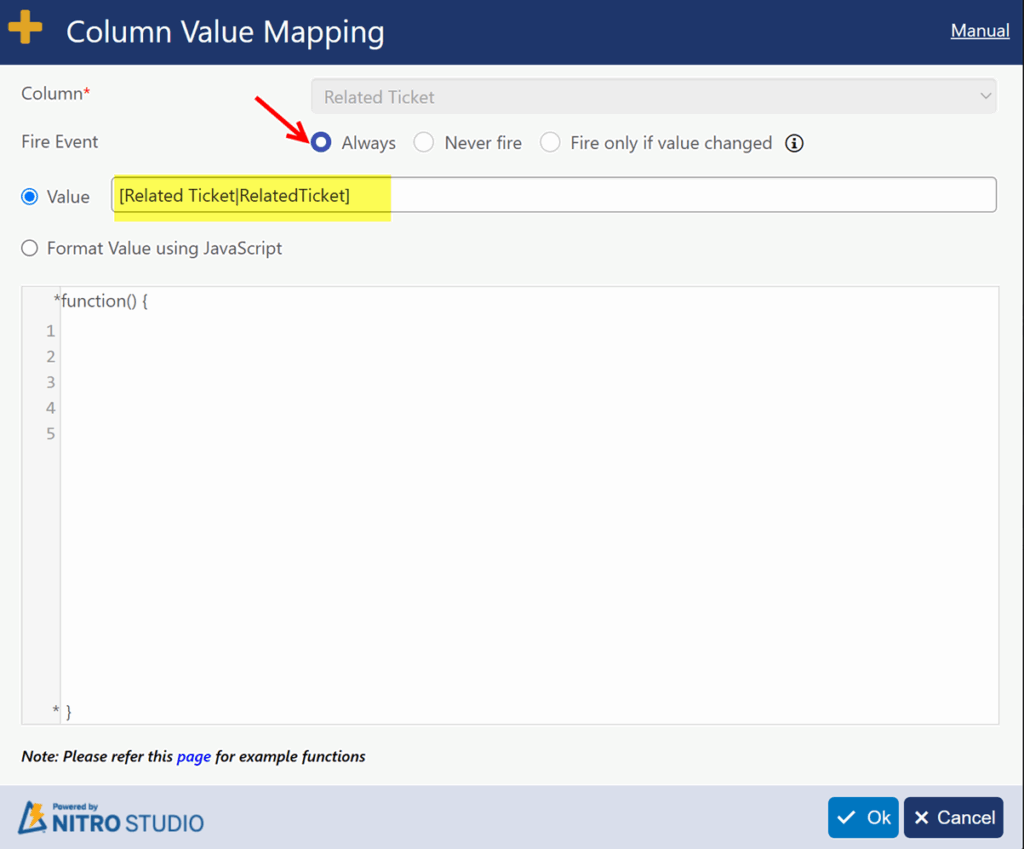Click the Column field label

pyautogui.click(x=56, y=93)
